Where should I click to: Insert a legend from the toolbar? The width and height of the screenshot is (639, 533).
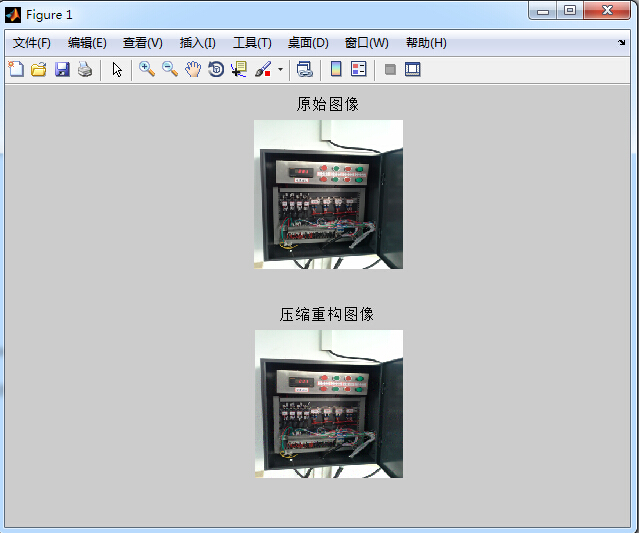(x=359, y=69)
